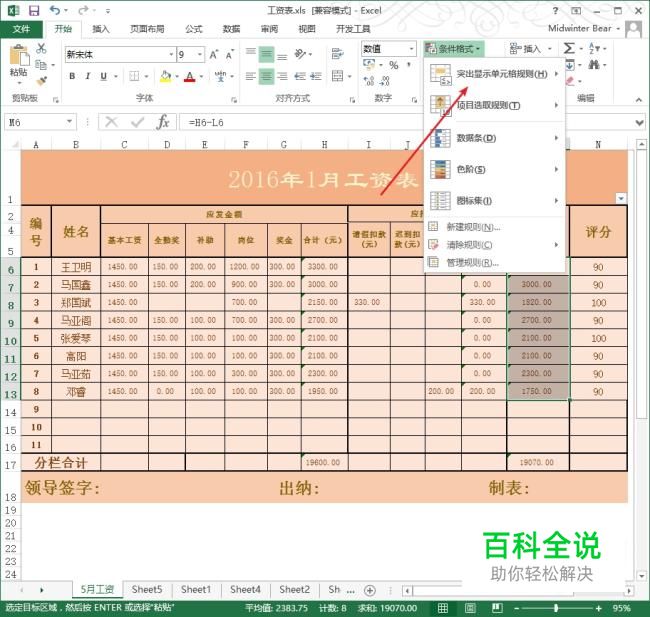The image size is (650, 617).
Task: Collapse the ribbon with the up chevron
Action: [x=639, y=100]
